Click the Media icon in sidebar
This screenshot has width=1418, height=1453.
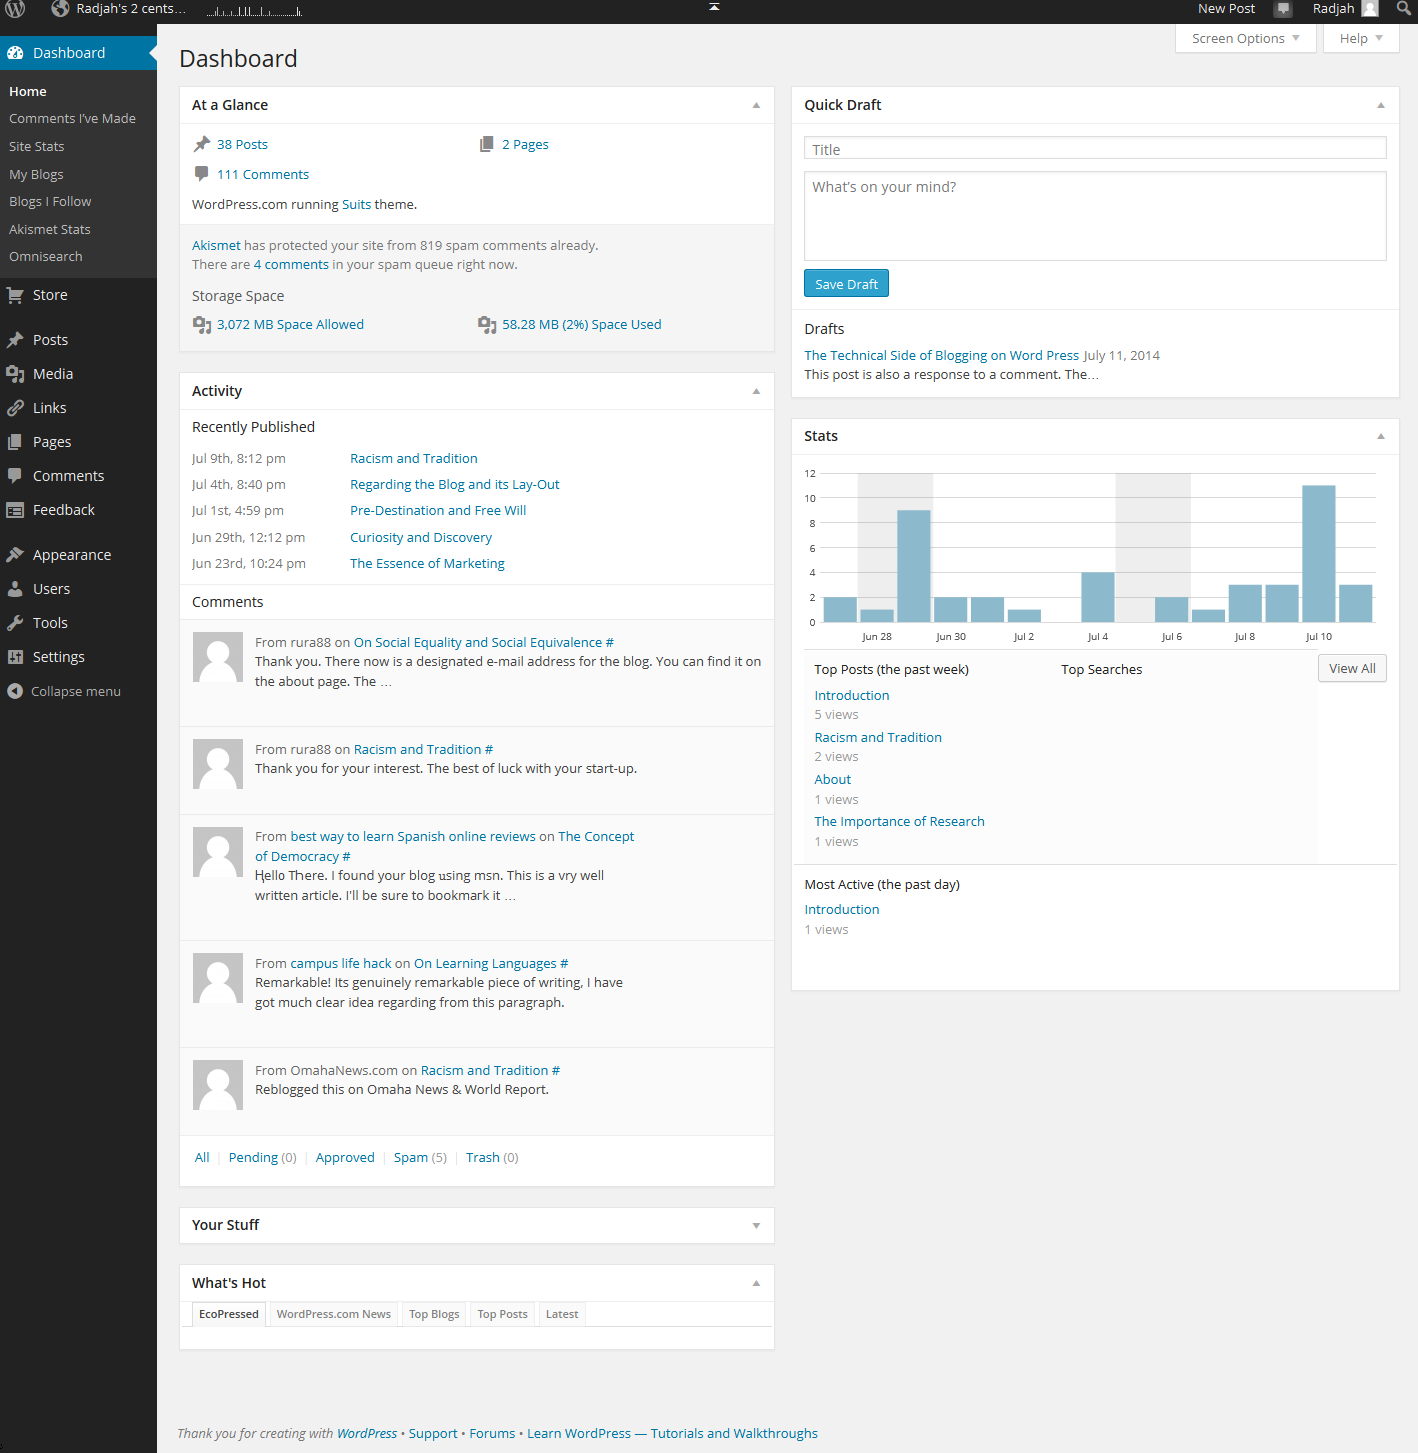click(x=15, y=374)
